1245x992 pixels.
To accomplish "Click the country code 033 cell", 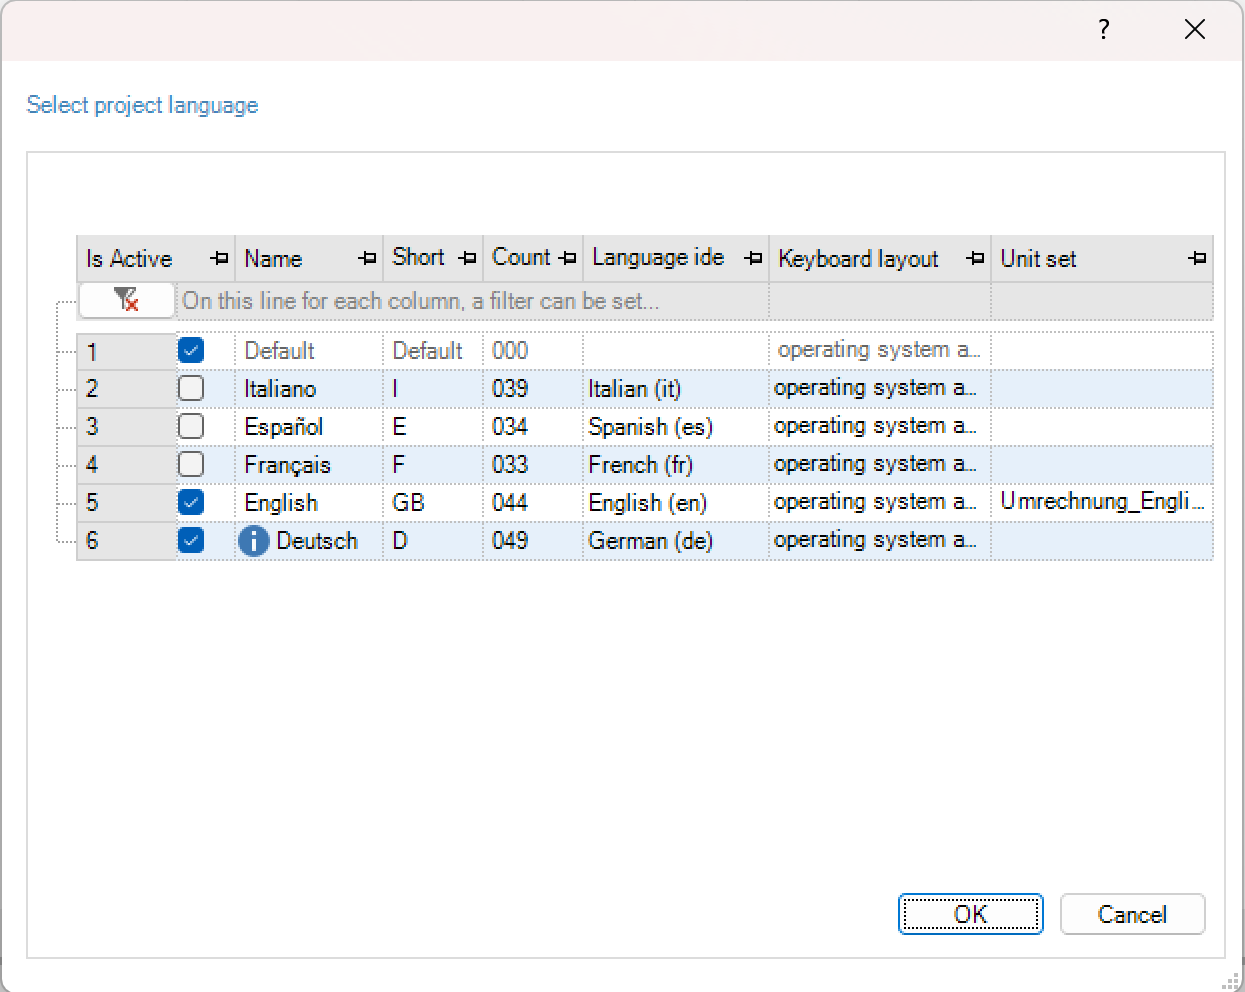I will 533,465.
